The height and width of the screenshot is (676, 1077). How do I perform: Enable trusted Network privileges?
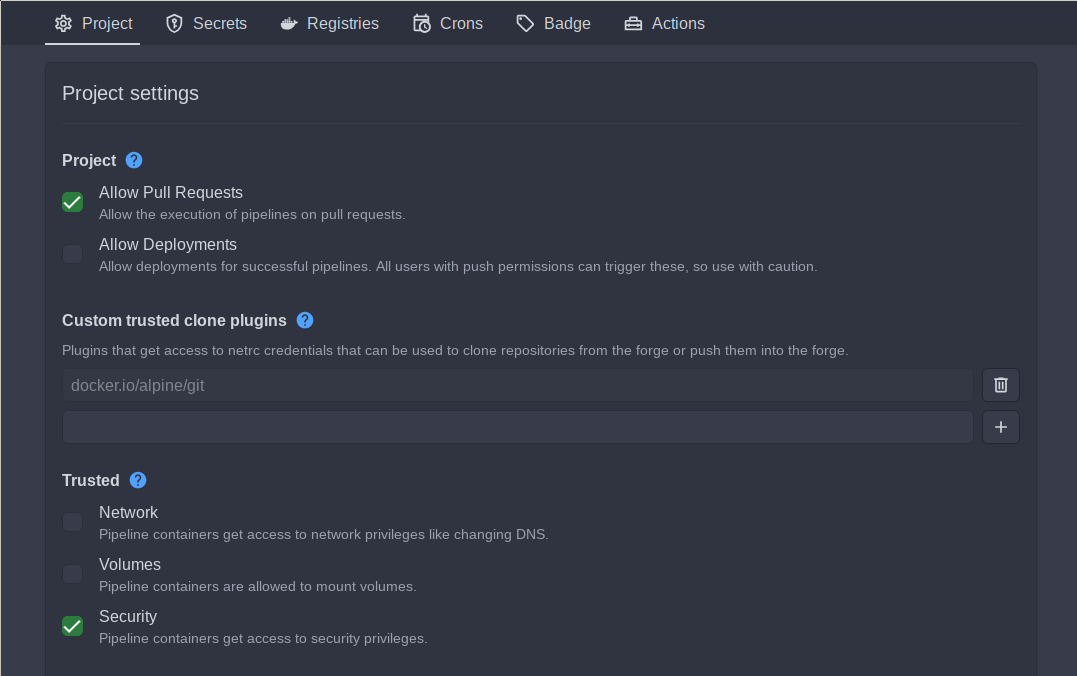72,522
